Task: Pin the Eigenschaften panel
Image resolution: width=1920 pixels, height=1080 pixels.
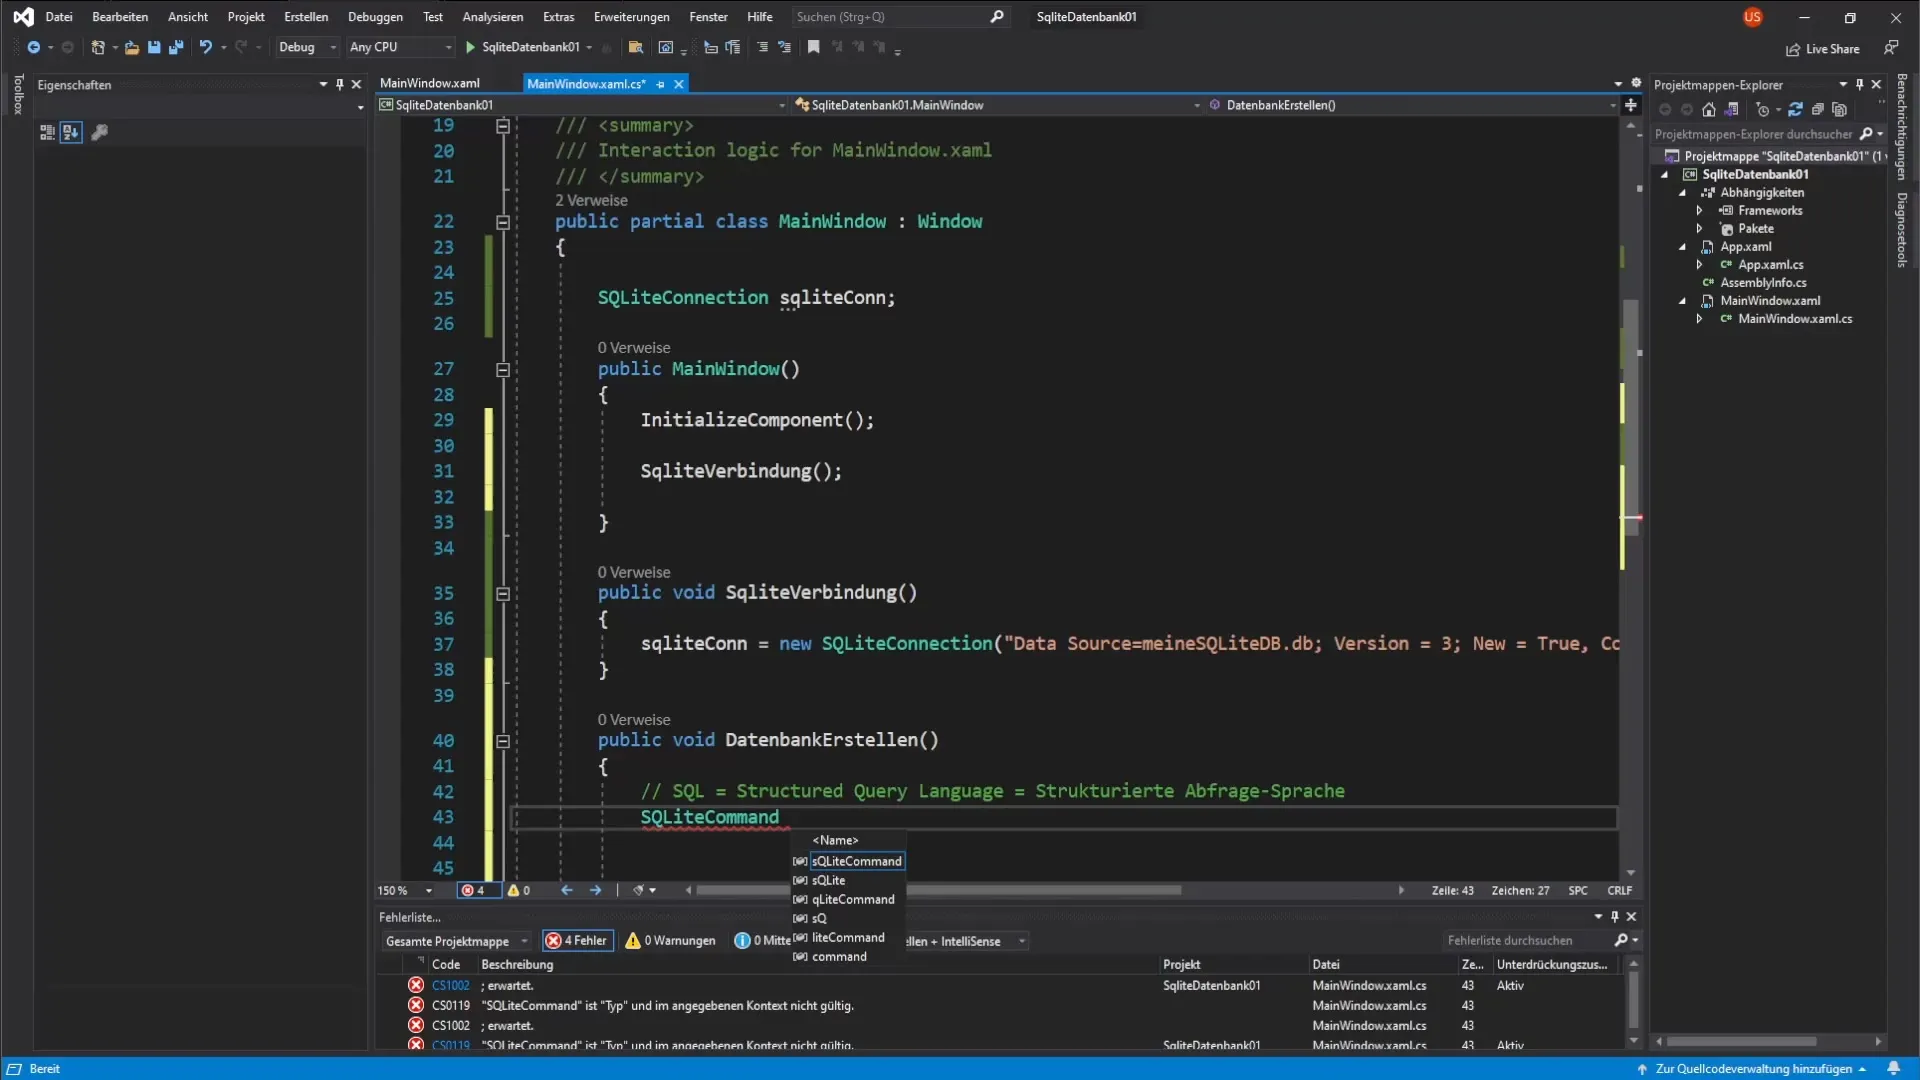Action: click(x=340, y=85)
